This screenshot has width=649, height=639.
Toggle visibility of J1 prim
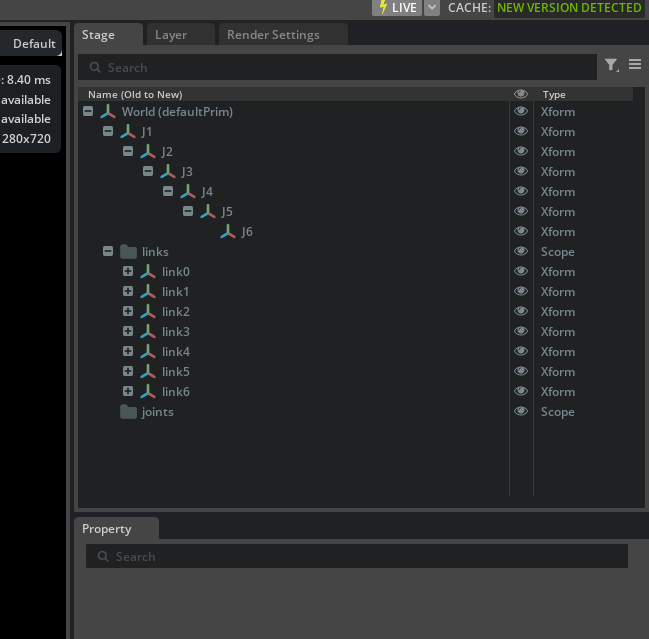521,132
